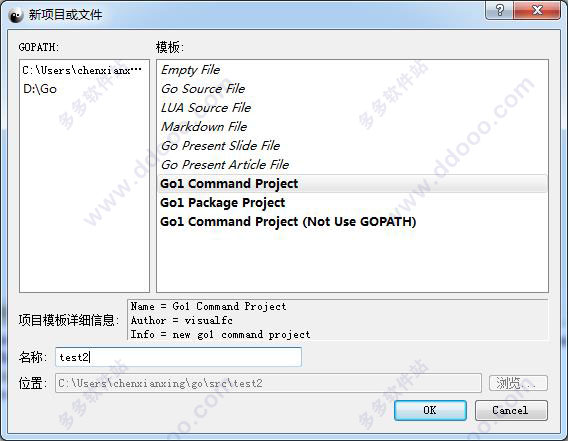This screenshot has width=568, height=441.
Task: Click the name field containing test2
Action: pos(178,357)
